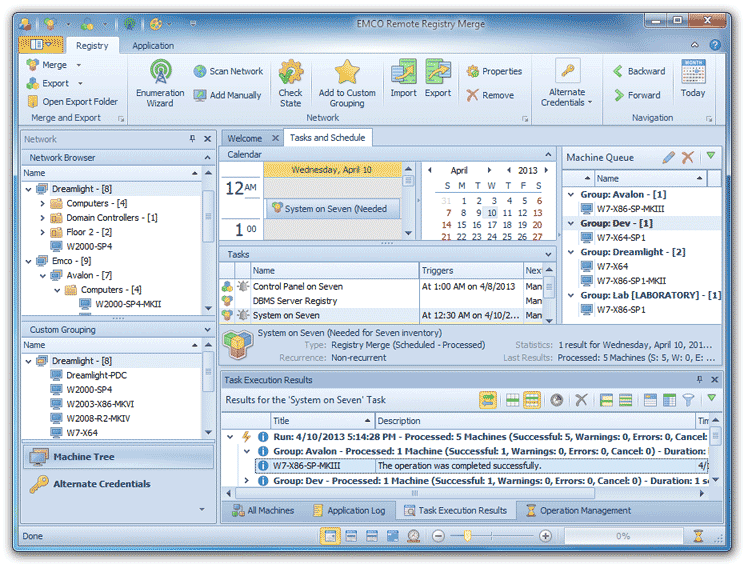This screenshot has height=564, width=744.
Task: Open the Export dropdown arrow in Merge and Export
Action: pyautogui.click(x=80, y=83)
